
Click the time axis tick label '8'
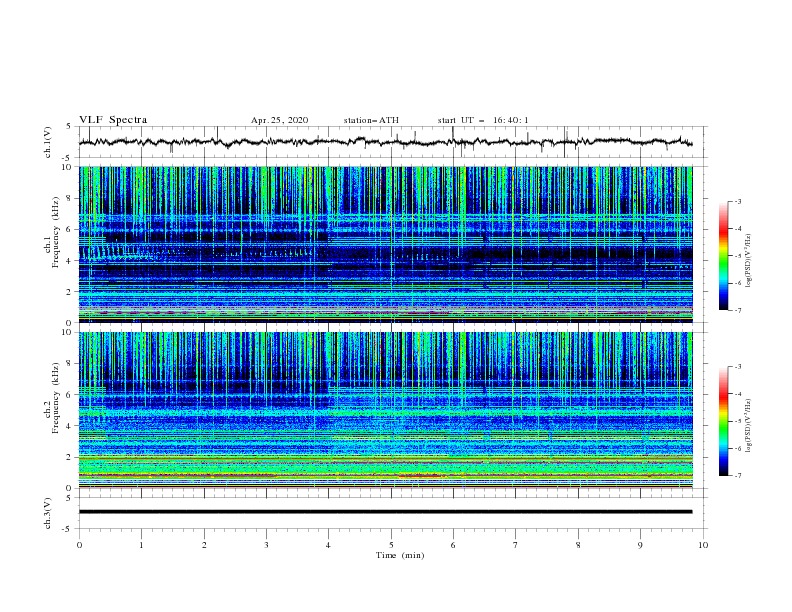pos(578,545)
